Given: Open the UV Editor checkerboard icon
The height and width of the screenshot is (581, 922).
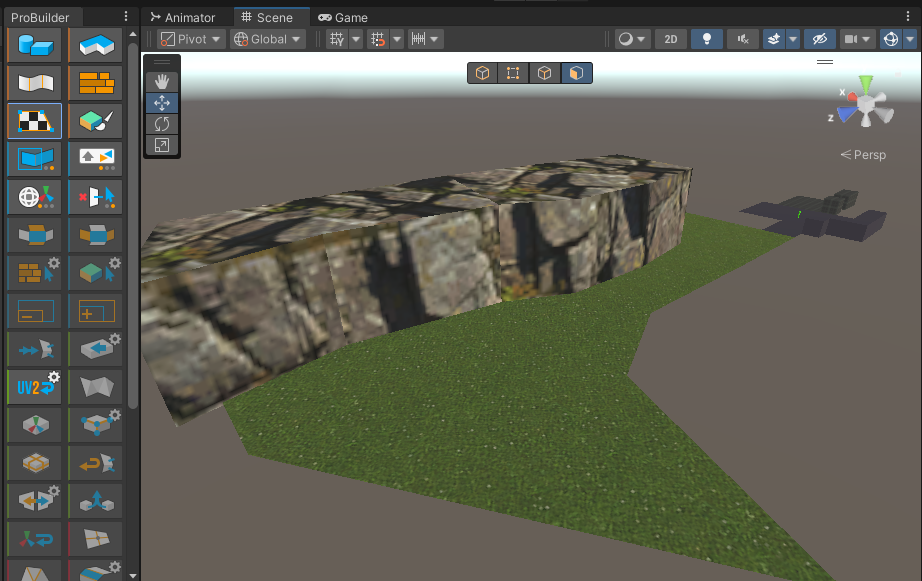Looking at the screenshot, I should pos(35,121).
